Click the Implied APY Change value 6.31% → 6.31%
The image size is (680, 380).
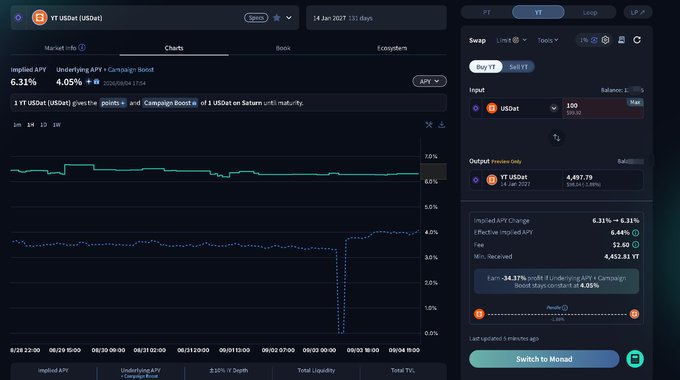pyautogui.click(x=615, y=220)
